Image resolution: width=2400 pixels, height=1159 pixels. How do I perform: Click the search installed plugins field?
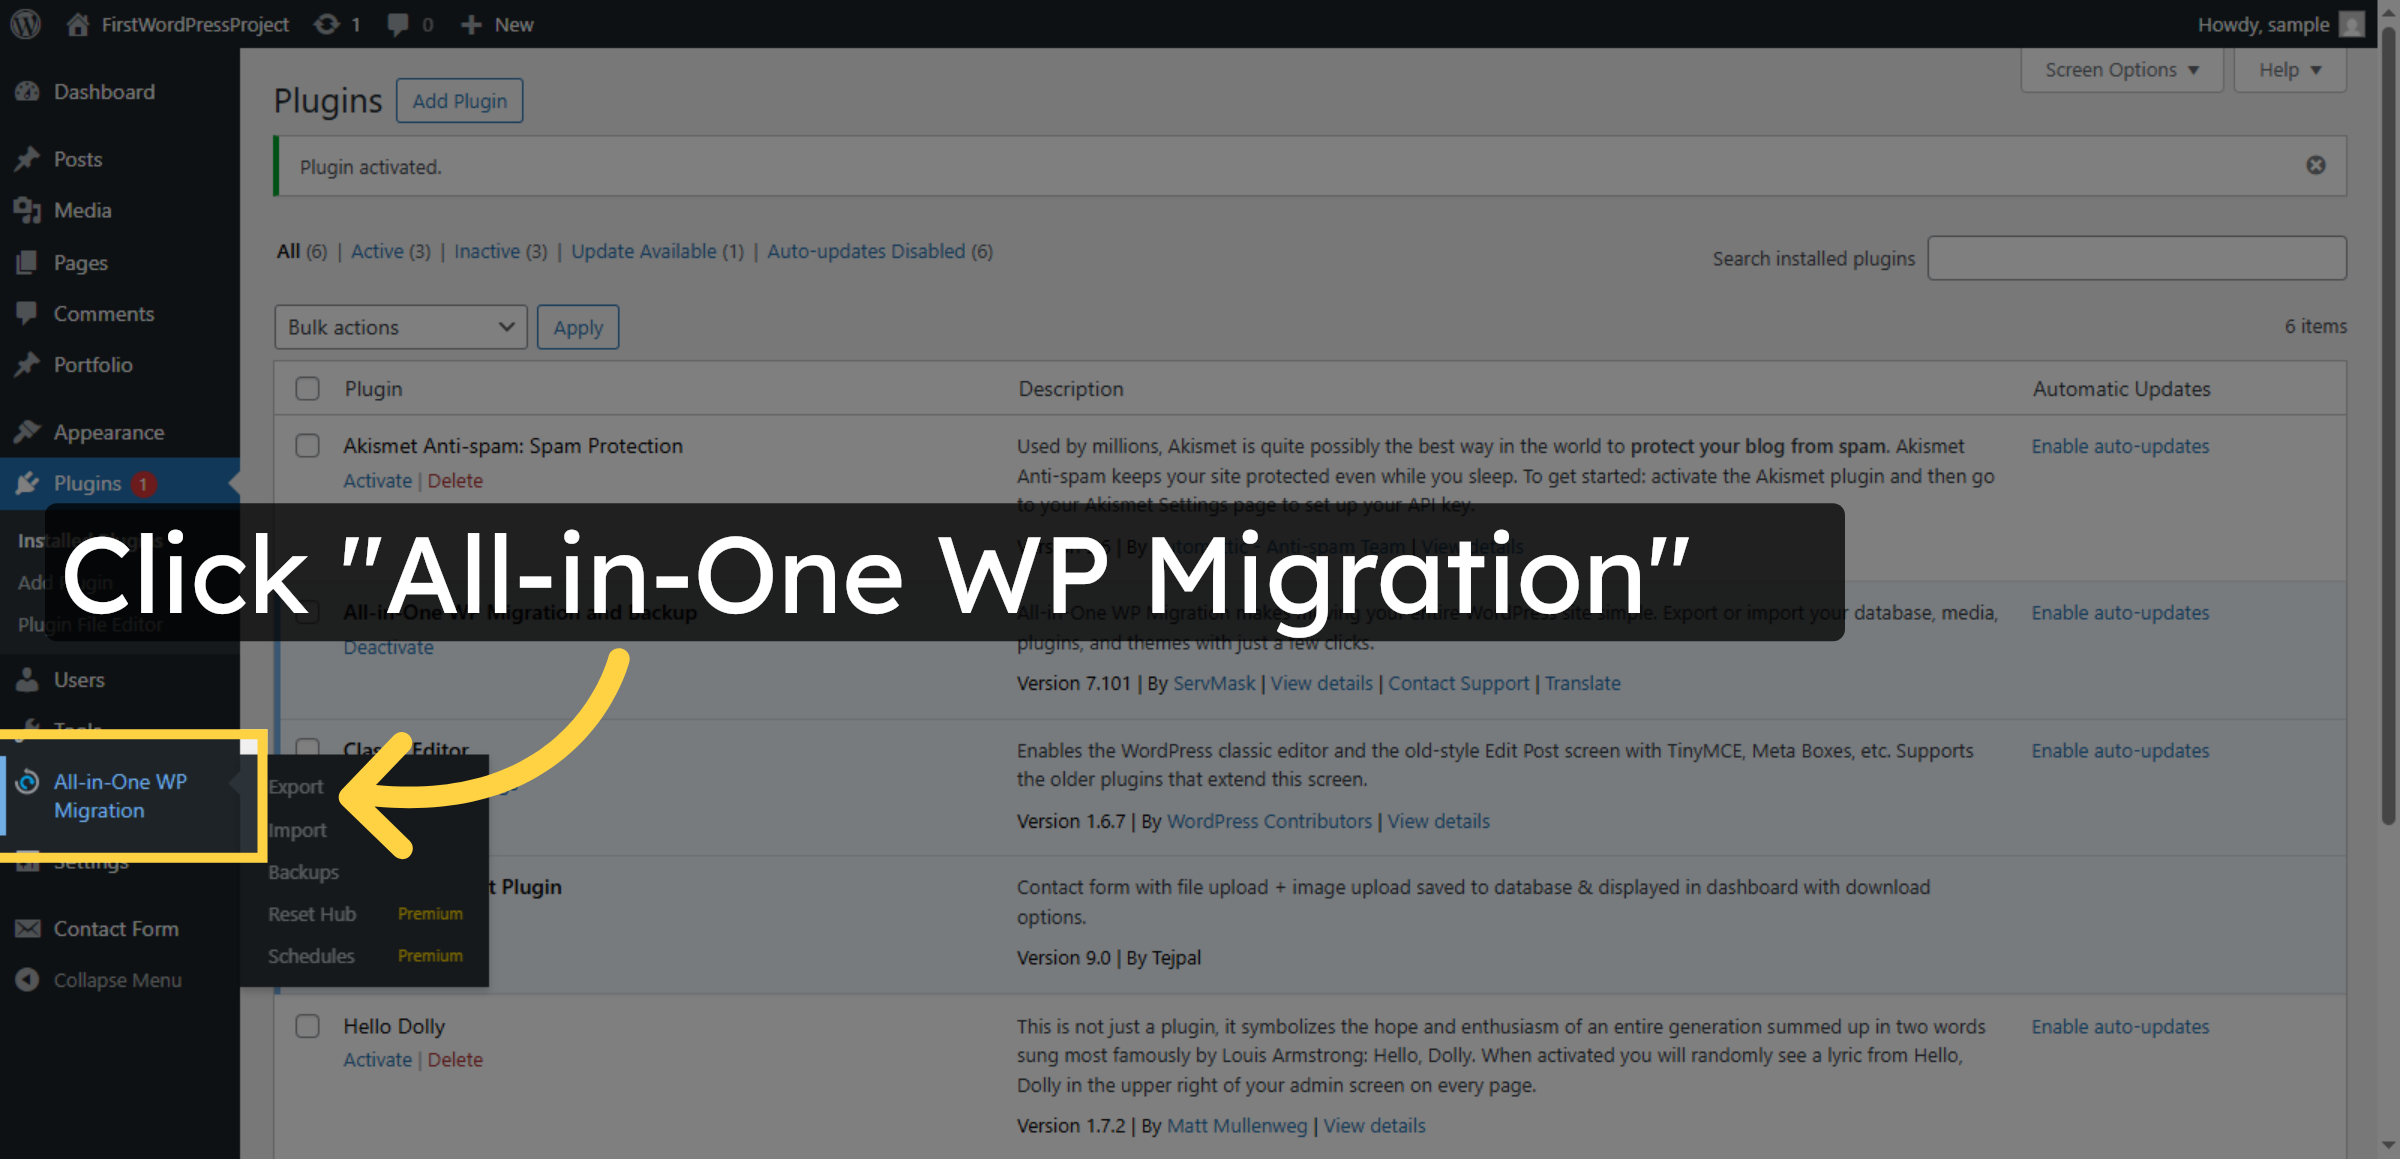point(2137,257)
